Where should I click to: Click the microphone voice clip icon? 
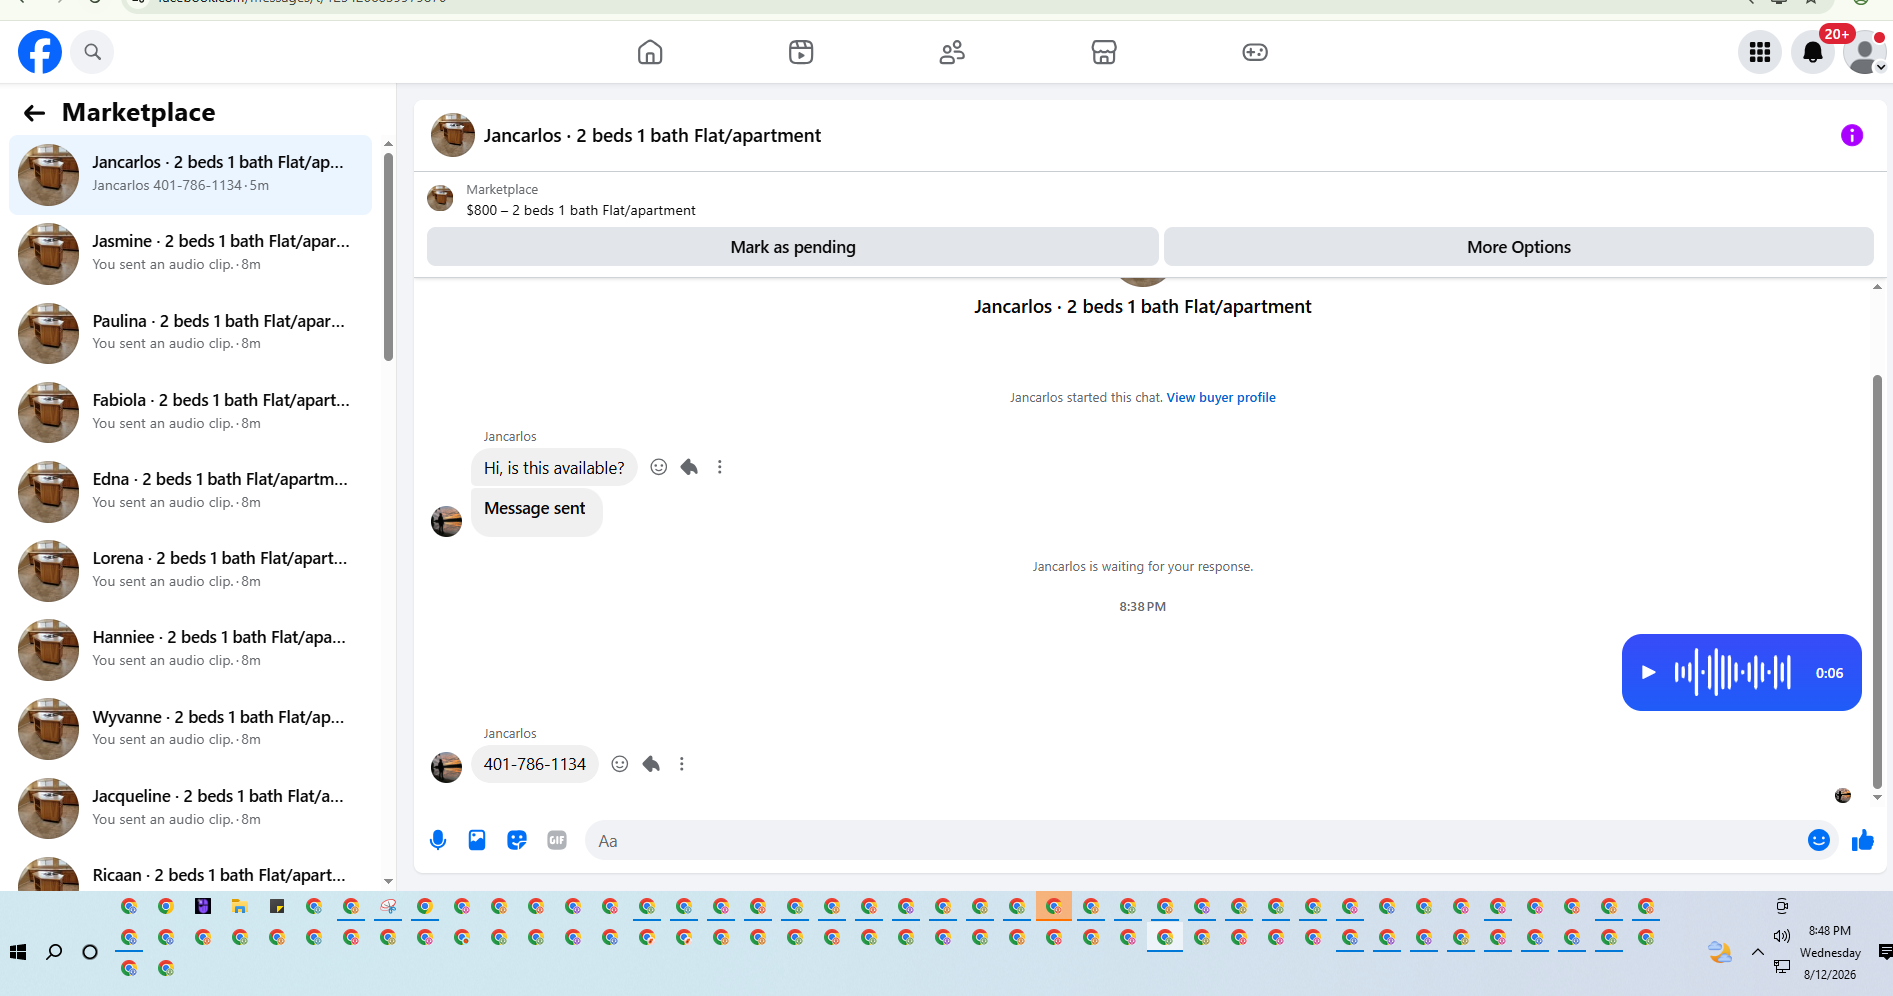tap(438, 840)
